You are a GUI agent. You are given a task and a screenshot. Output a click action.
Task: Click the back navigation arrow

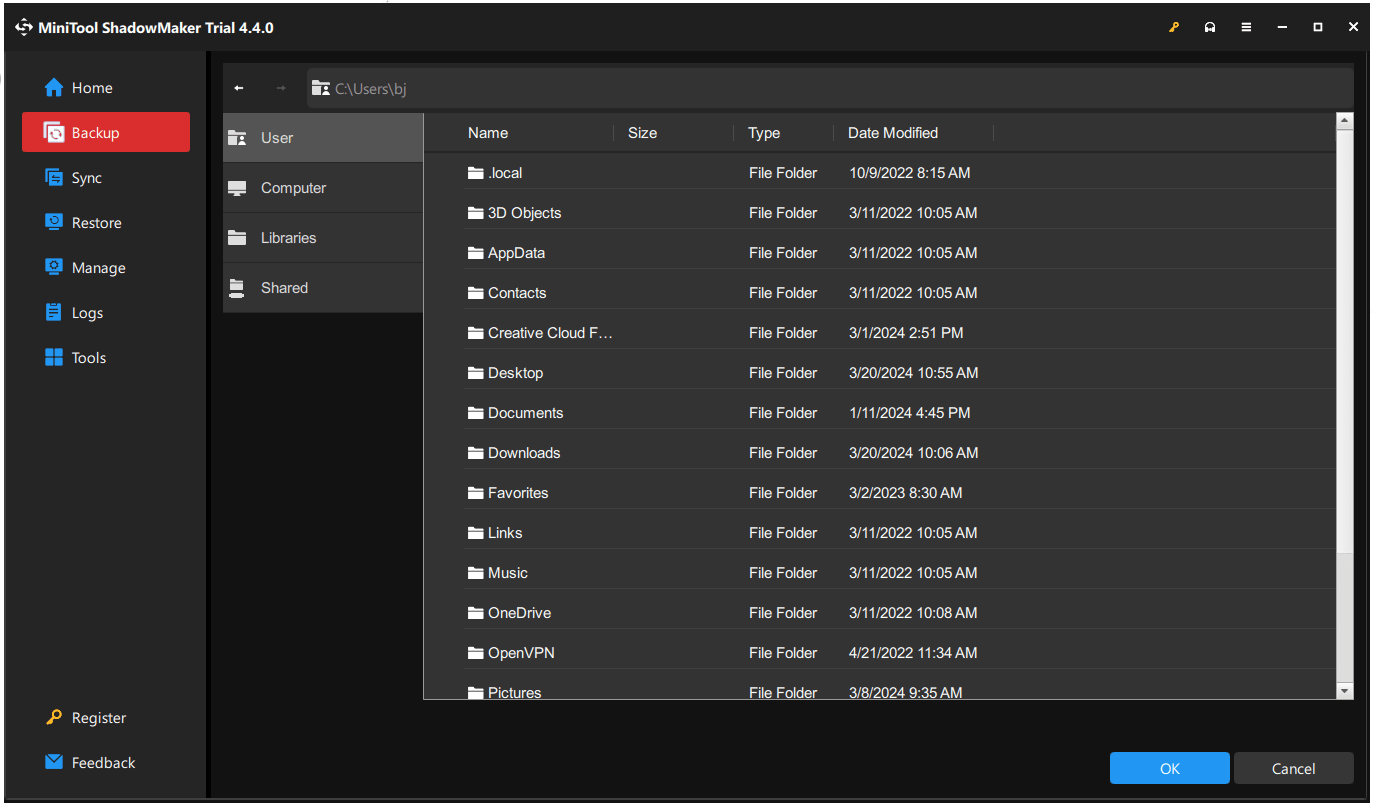[x=239, y=88]
